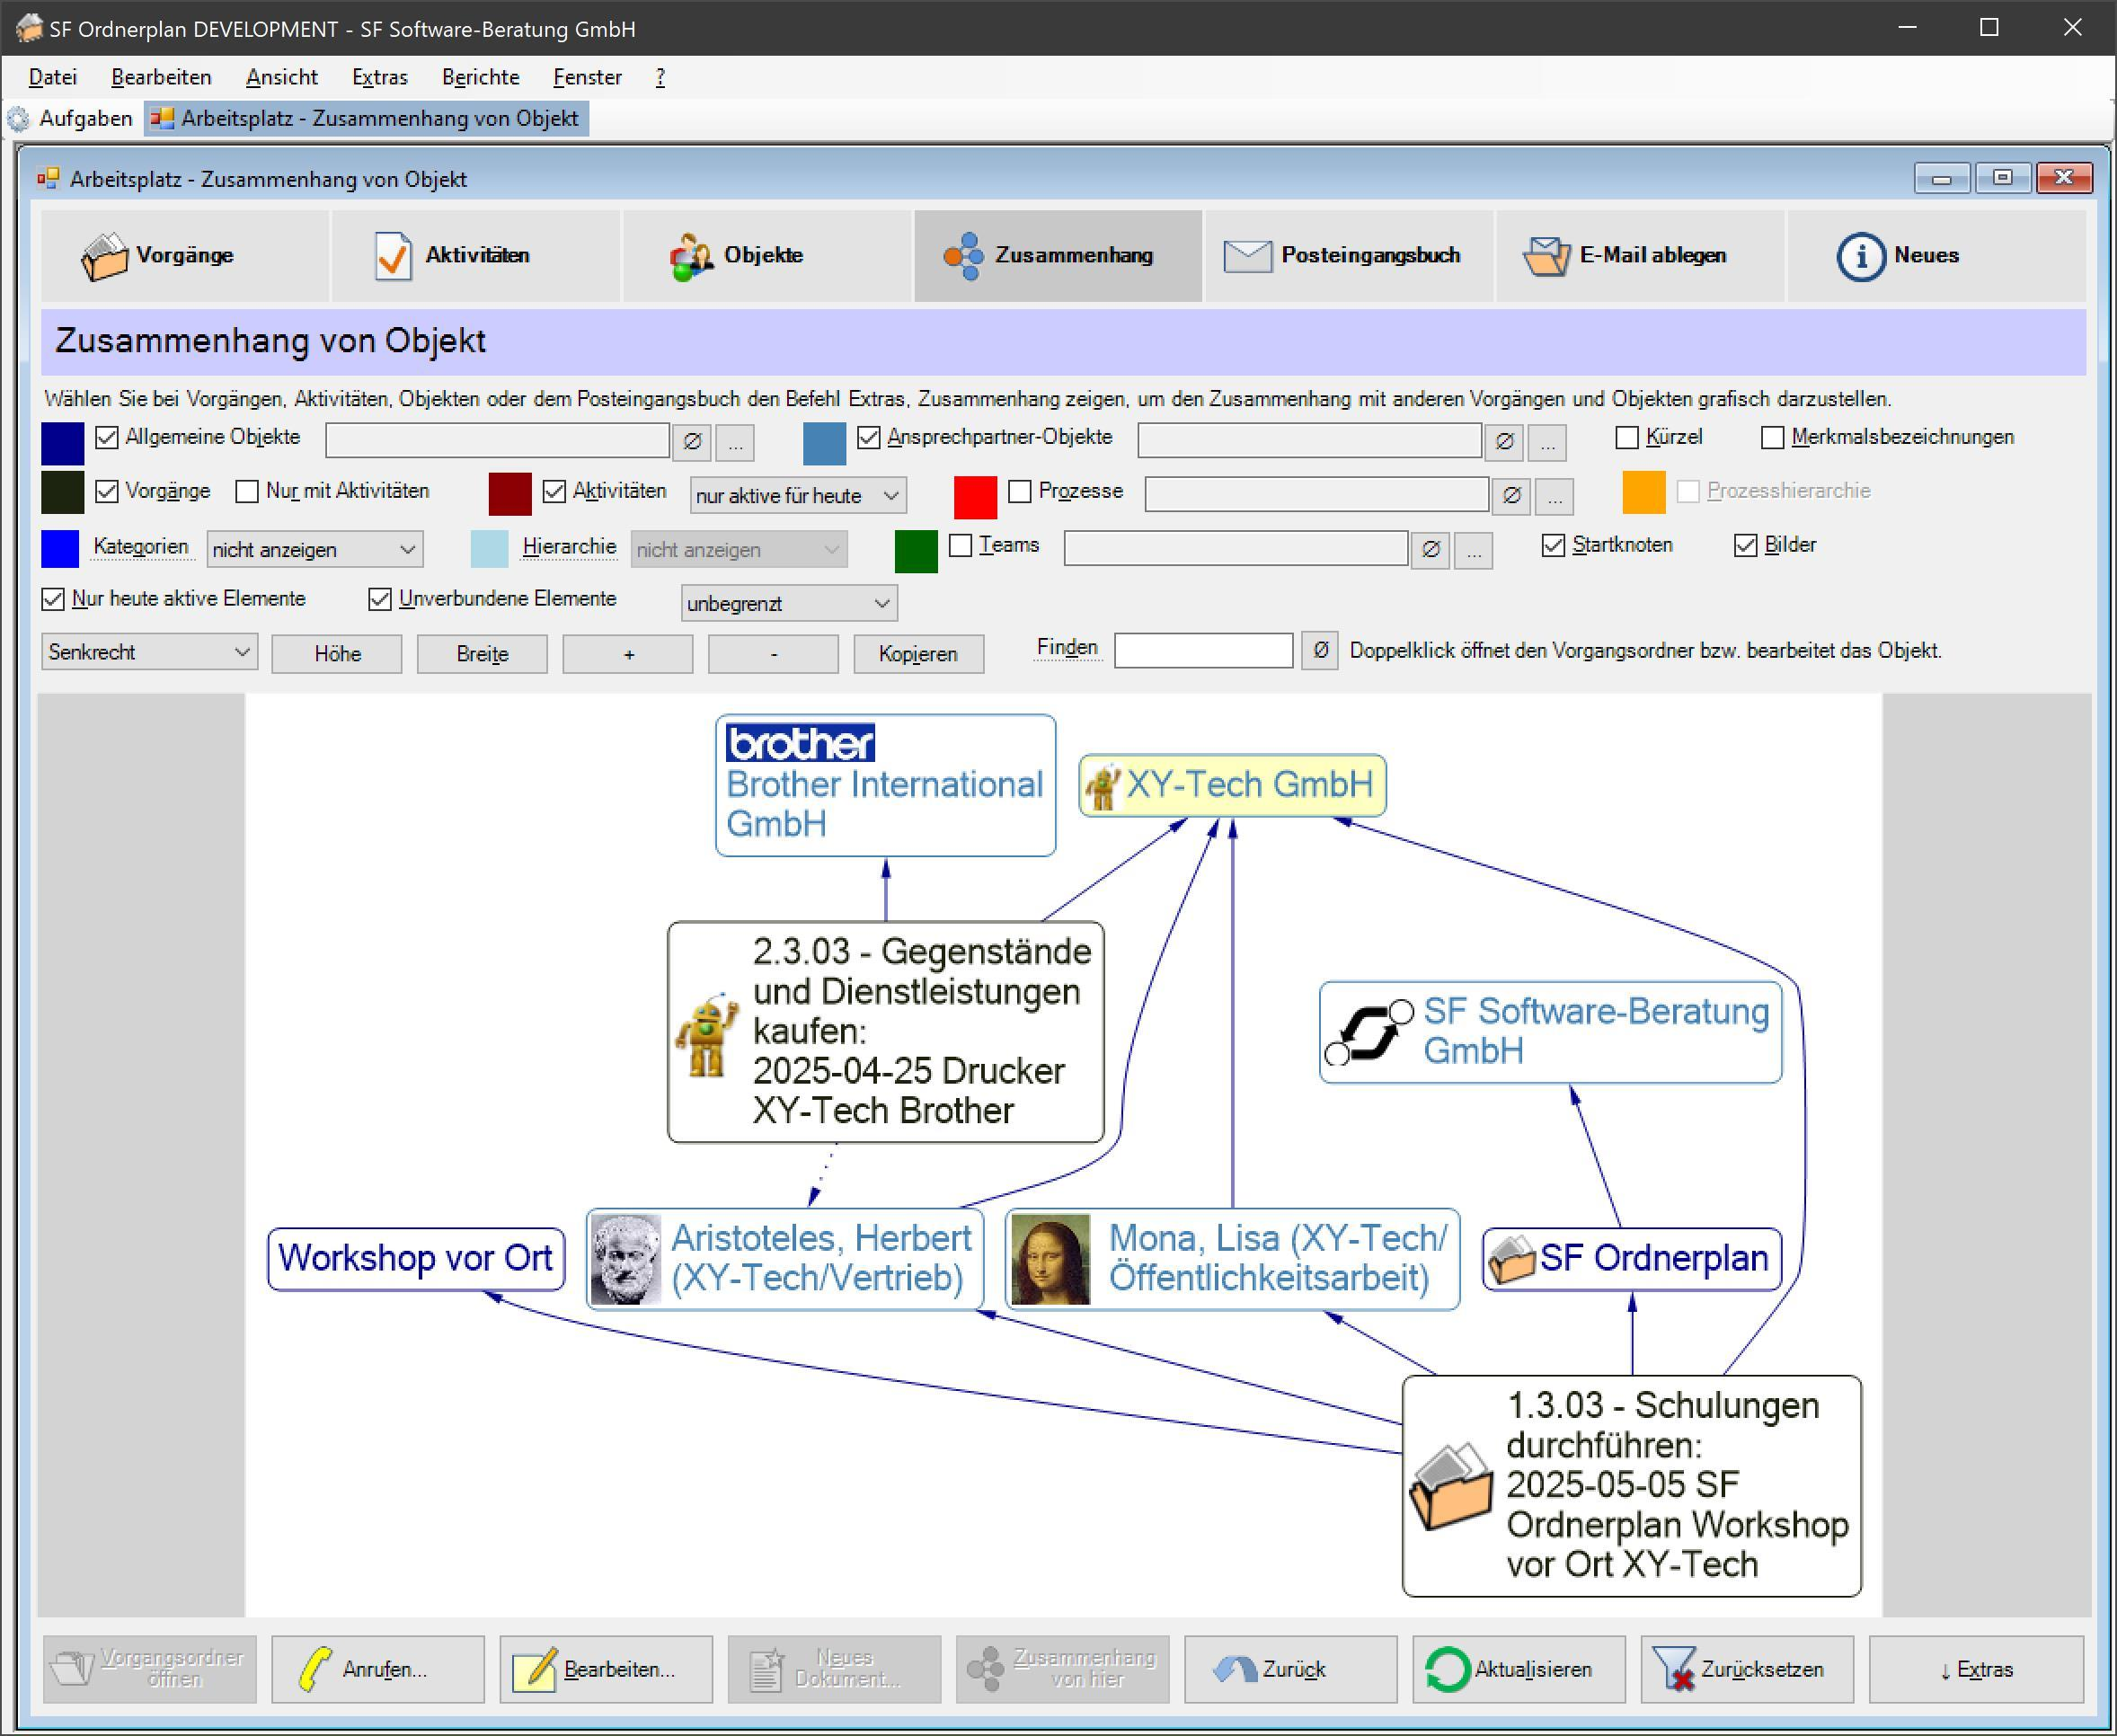
Task: Open the 'nur aktive für heute' dropdown
Action: (x=798, y=495)
